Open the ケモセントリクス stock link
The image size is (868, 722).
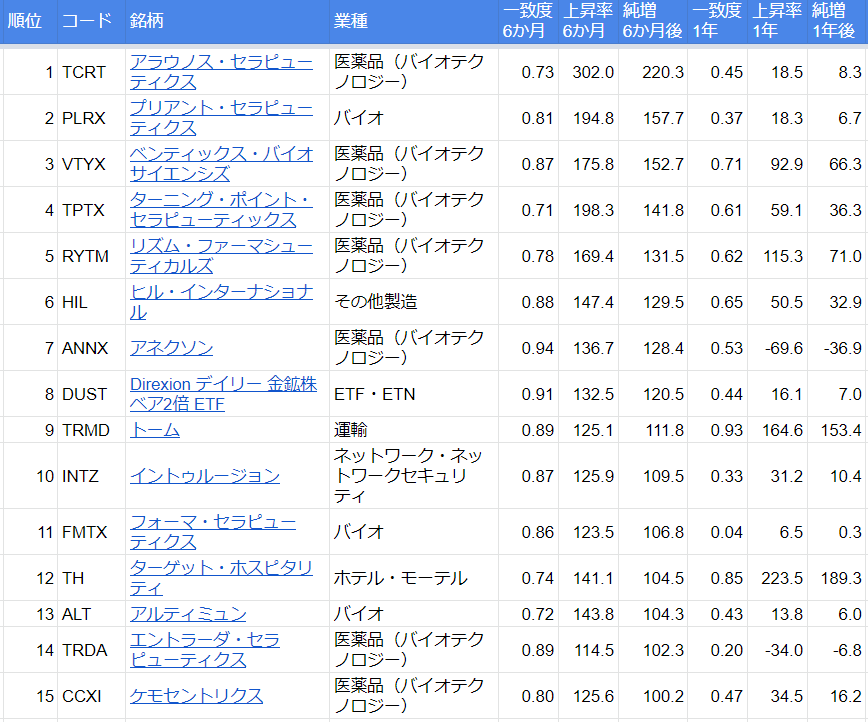pos(196,695)
